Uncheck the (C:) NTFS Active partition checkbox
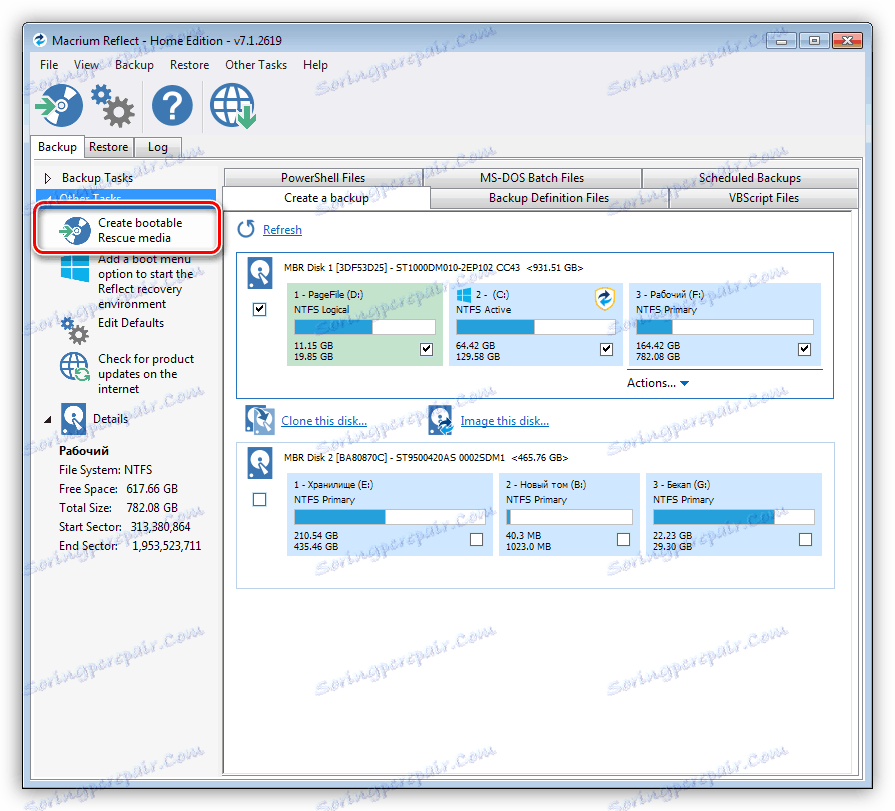The width and height of the screenshot is (895, 811). [x=606, y=349]
